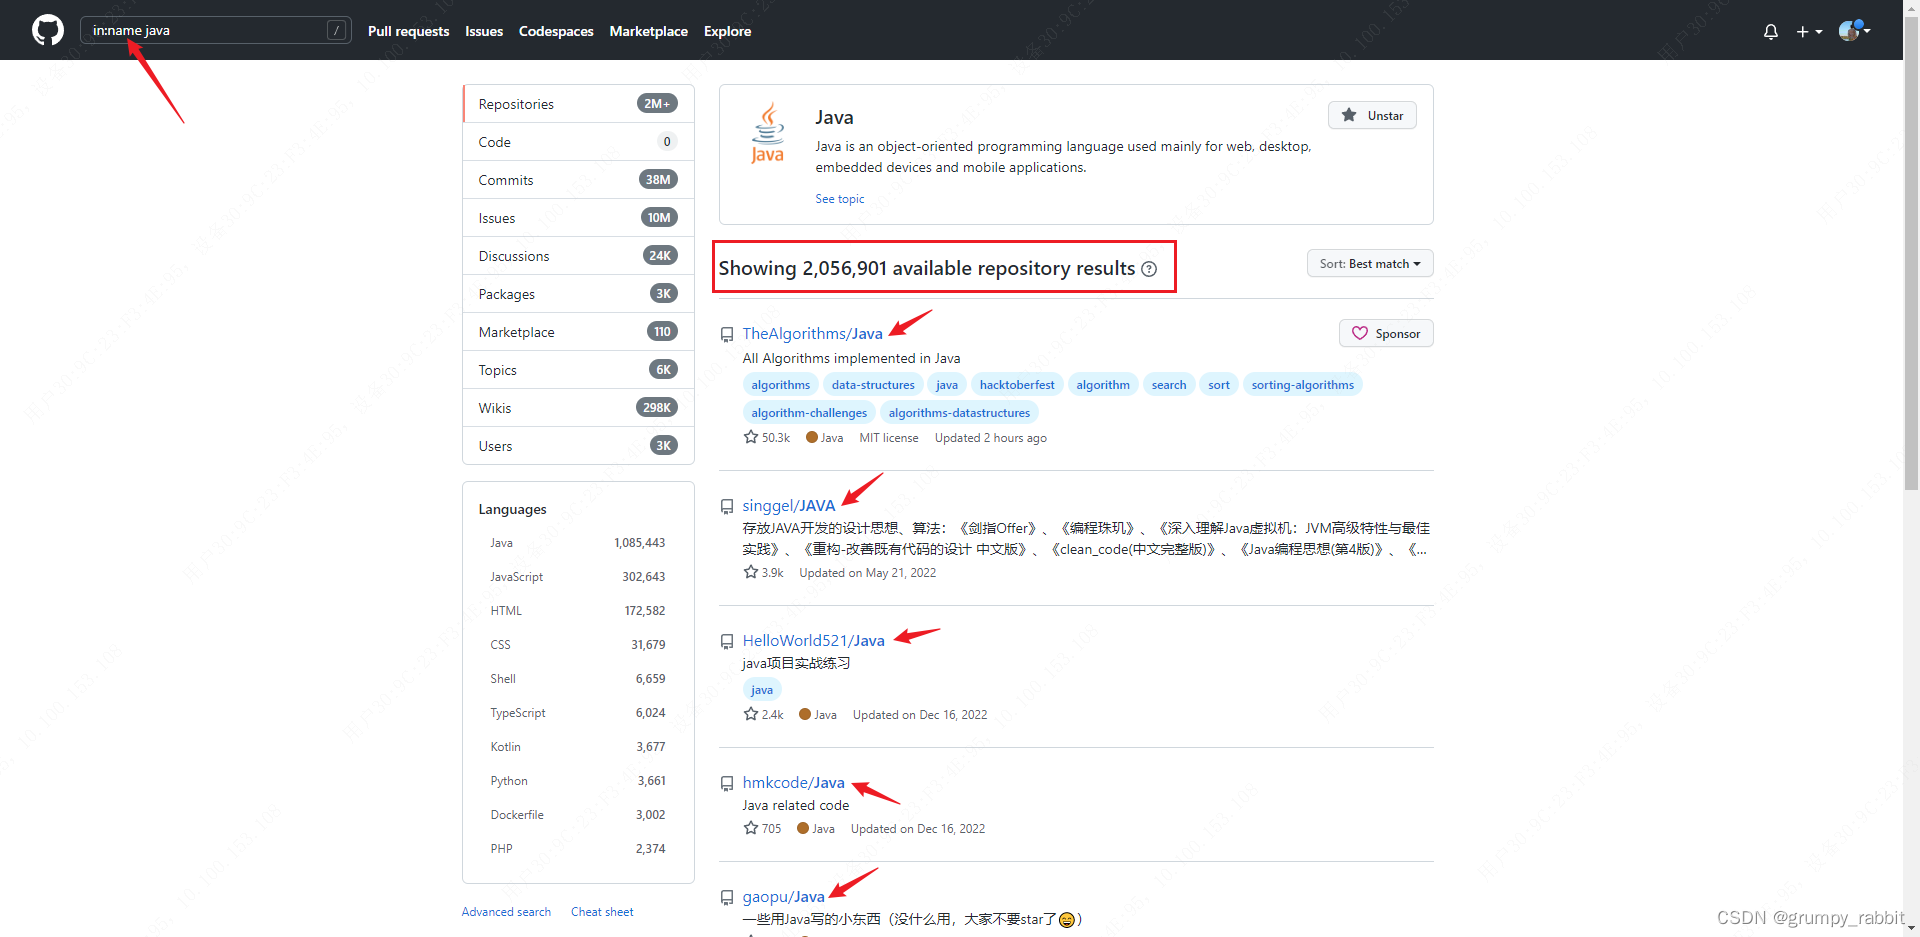1920x937 pixels.
Task: Show Packages search results
Action: pos(578,294)
